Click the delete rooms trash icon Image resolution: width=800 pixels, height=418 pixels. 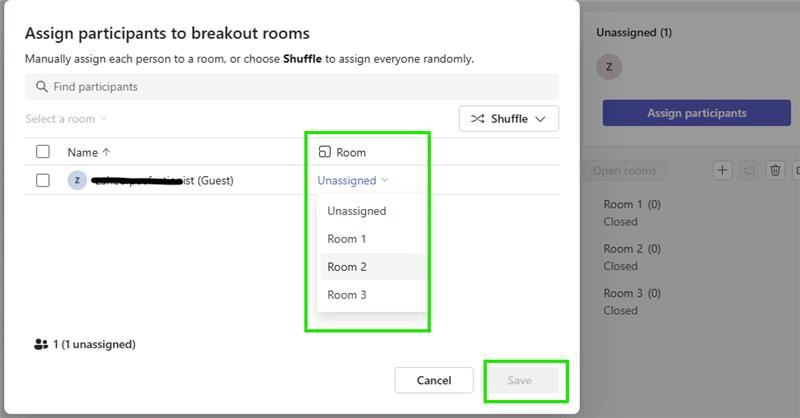coord(775,170)
